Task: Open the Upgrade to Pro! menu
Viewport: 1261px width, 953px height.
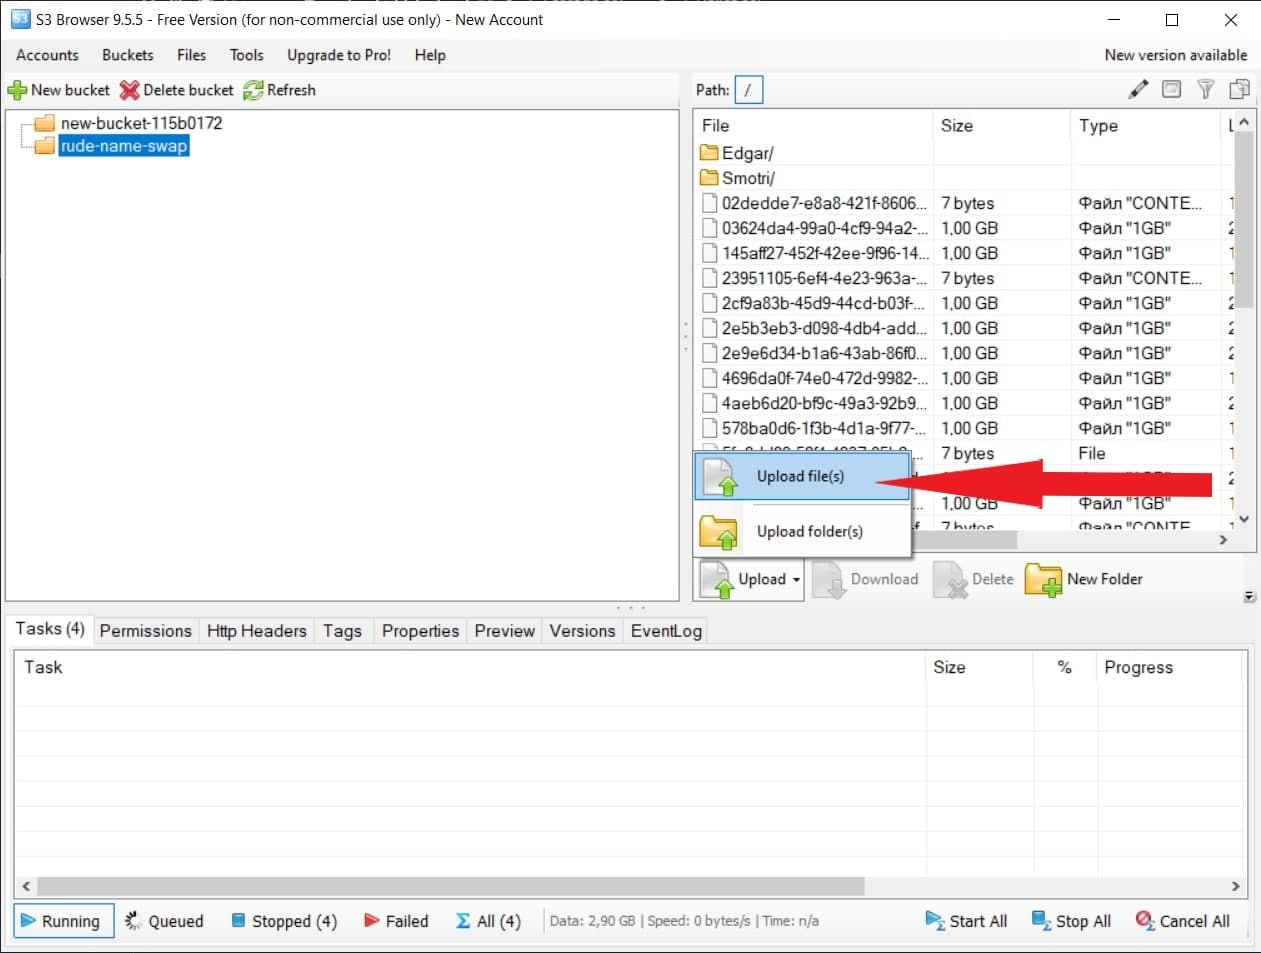Action: (x=339, y=55)
